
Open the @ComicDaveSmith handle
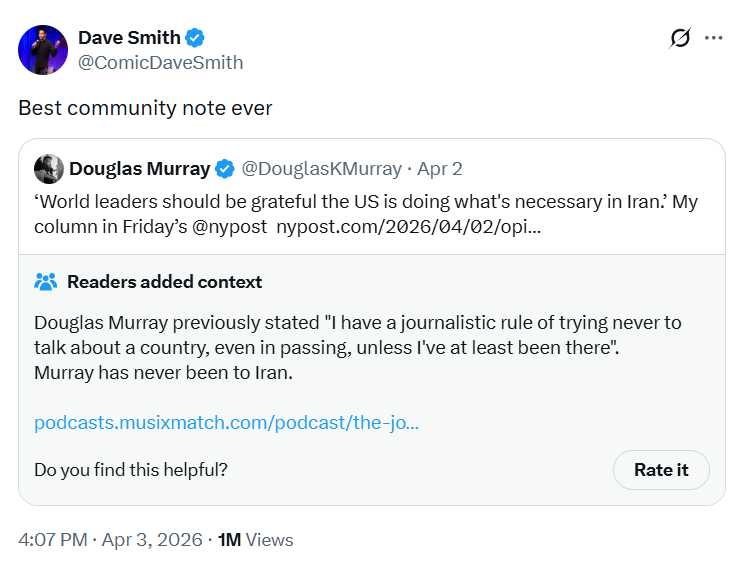[160, 63]
